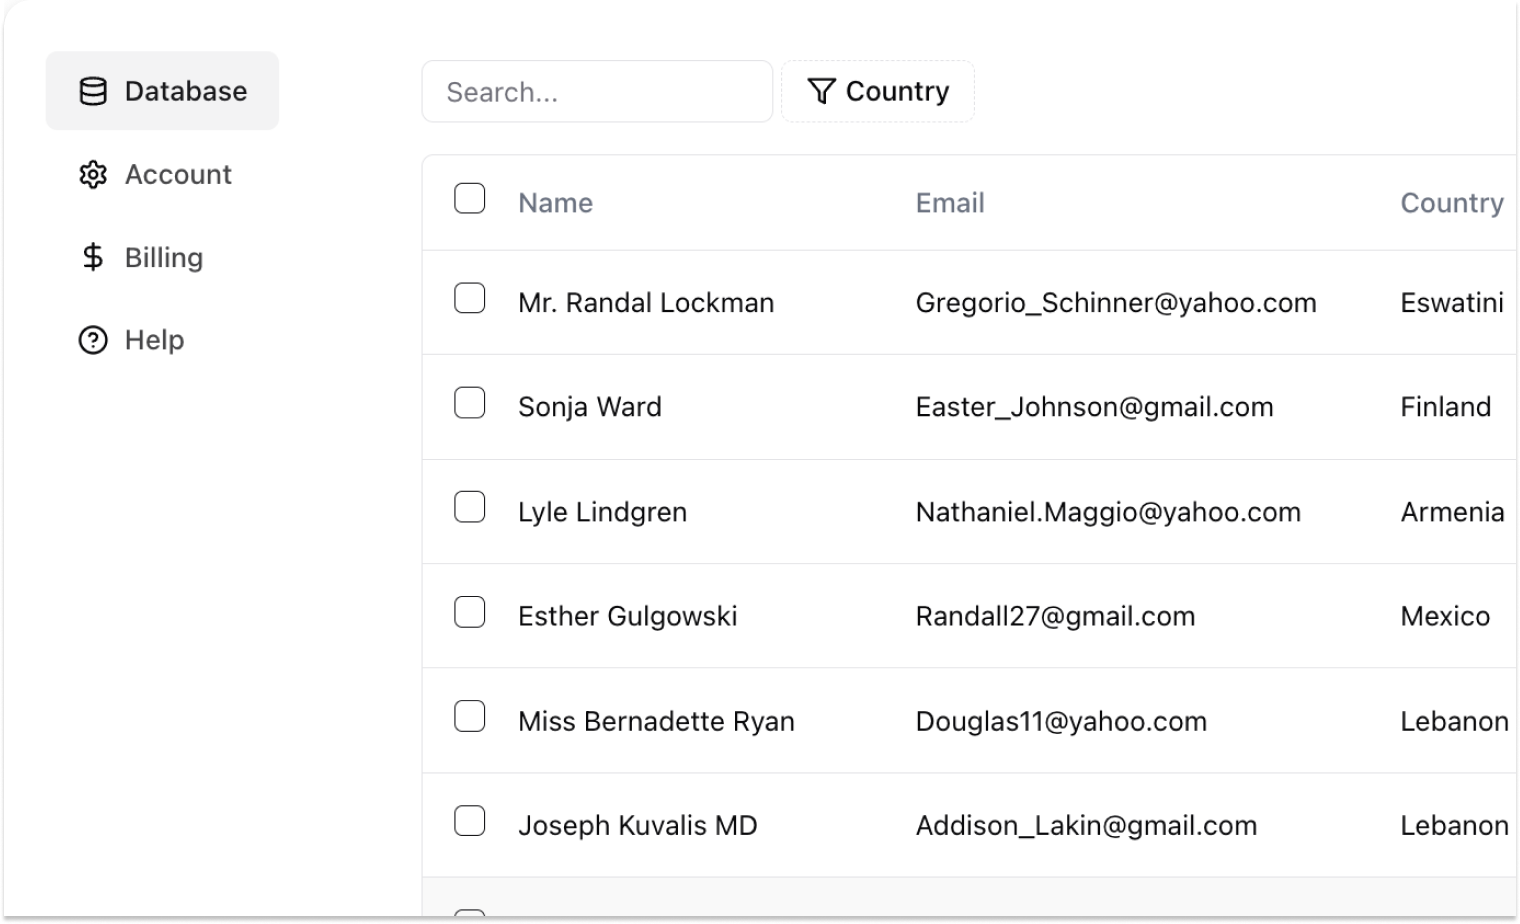Tick the checkbox beside Lyle Lindgren
This screenshot has height=924, width=1520.
coord(470,508)
